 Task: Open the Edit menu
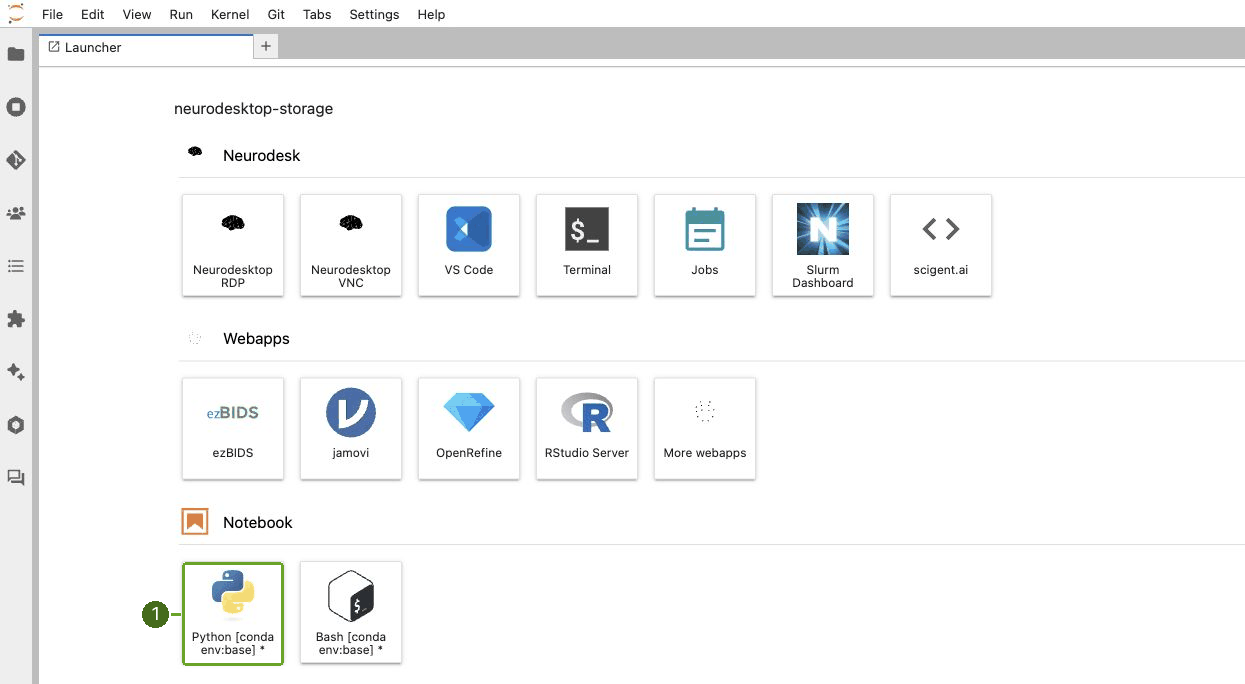[x=92, y=14]
